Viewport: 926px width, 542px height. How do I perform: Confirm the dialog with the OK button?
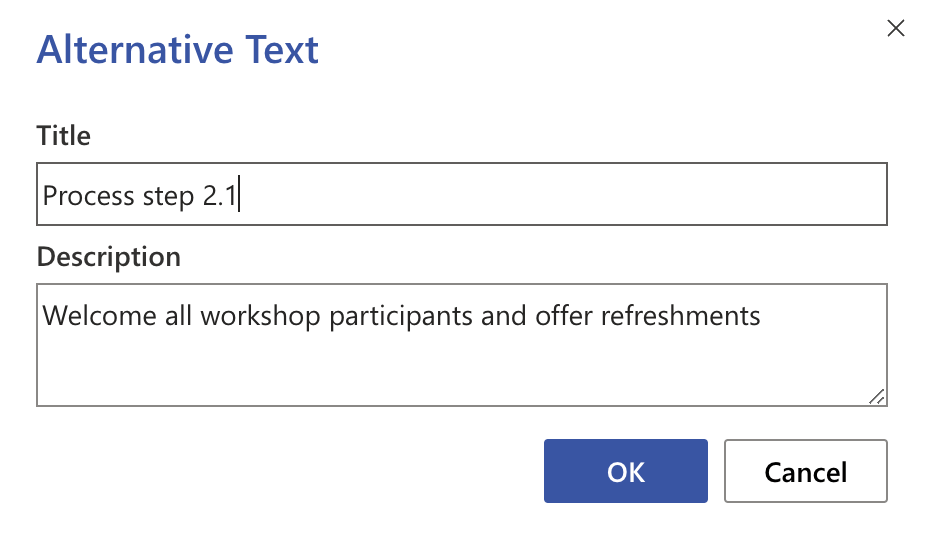[625, 471]
